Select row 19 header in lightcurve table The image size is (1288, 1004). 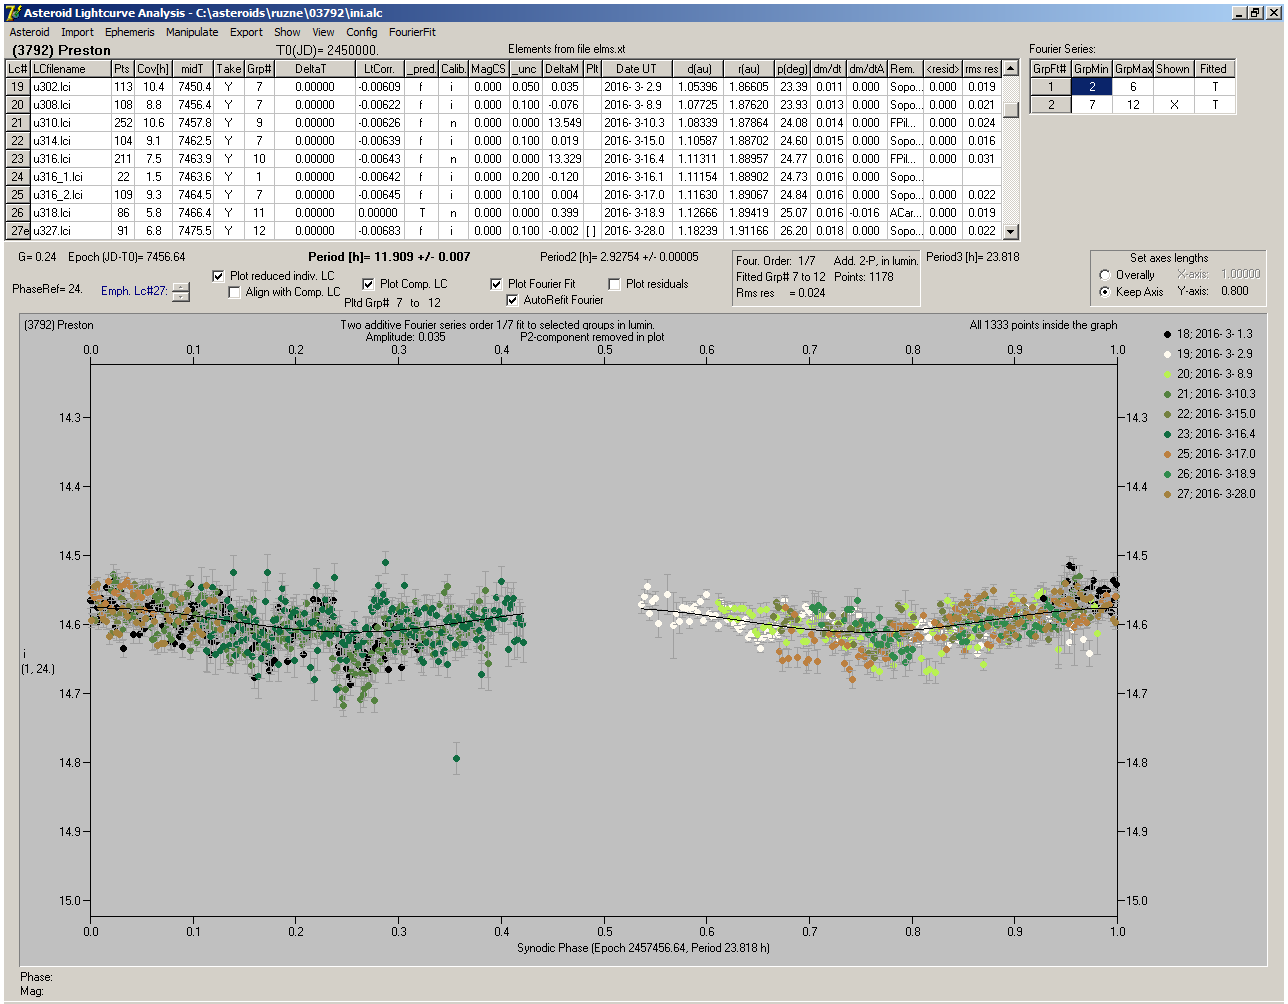point(18,87)
